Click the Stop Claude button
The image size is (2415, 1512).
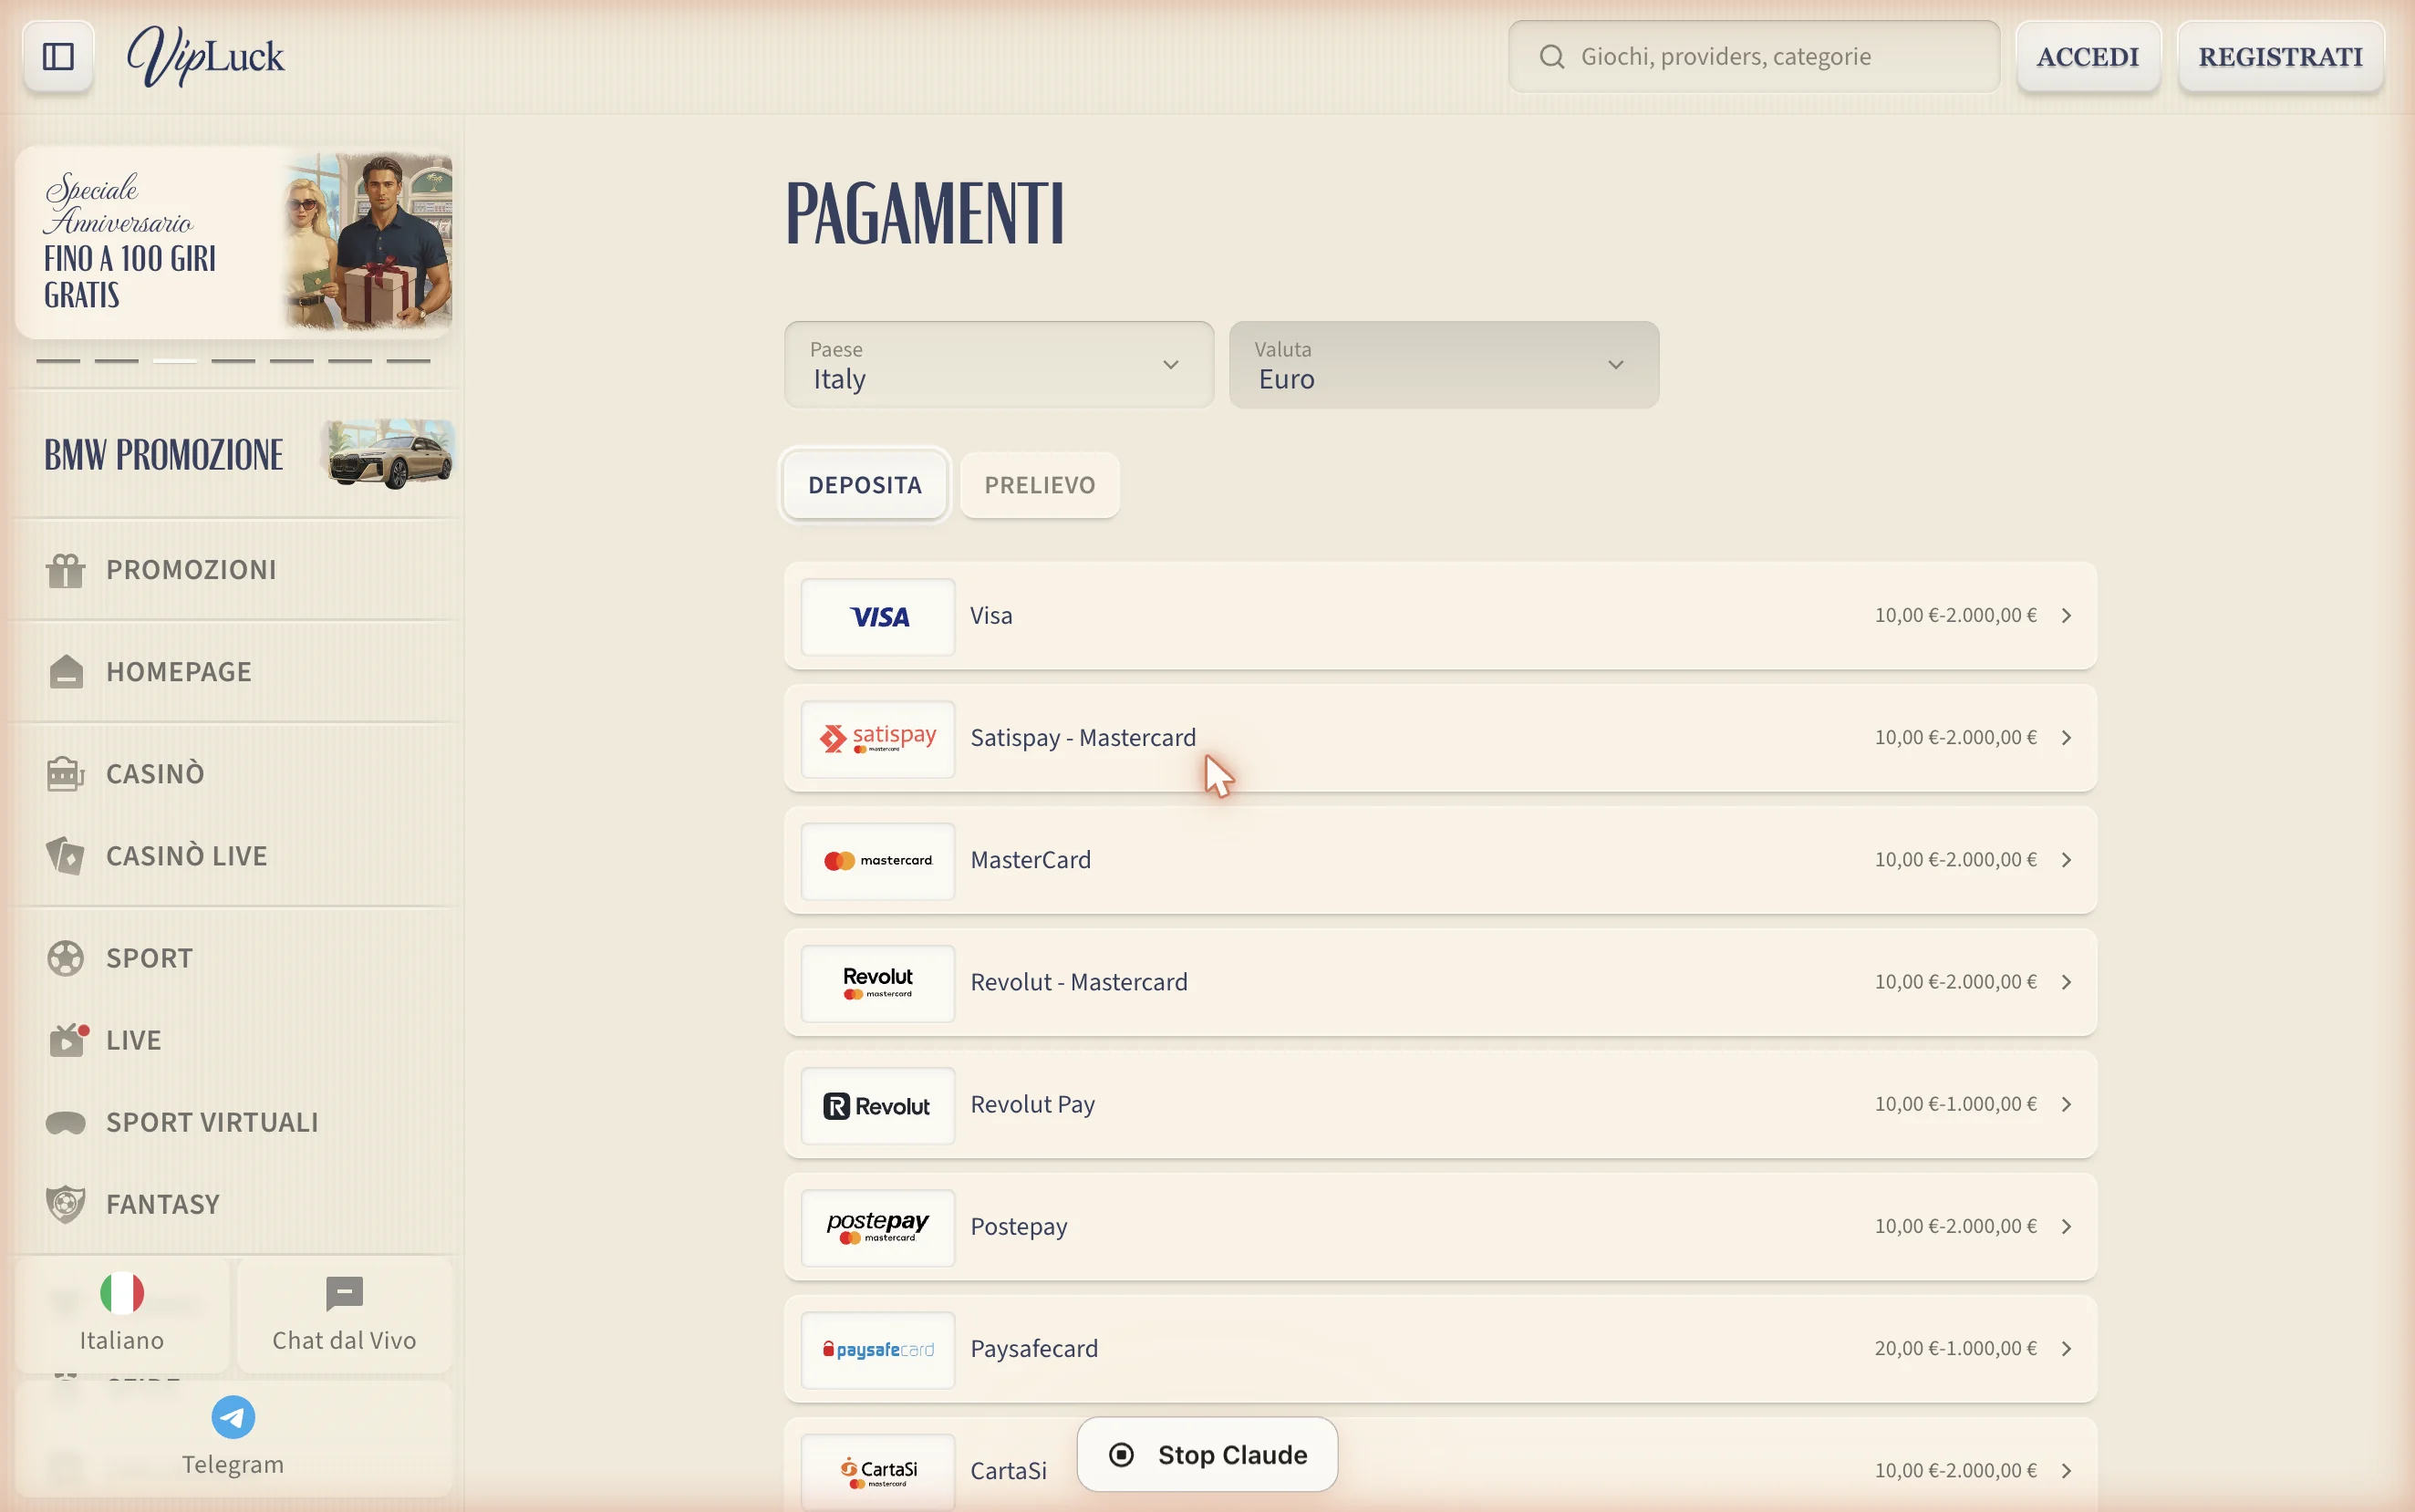[1207, 1455]
